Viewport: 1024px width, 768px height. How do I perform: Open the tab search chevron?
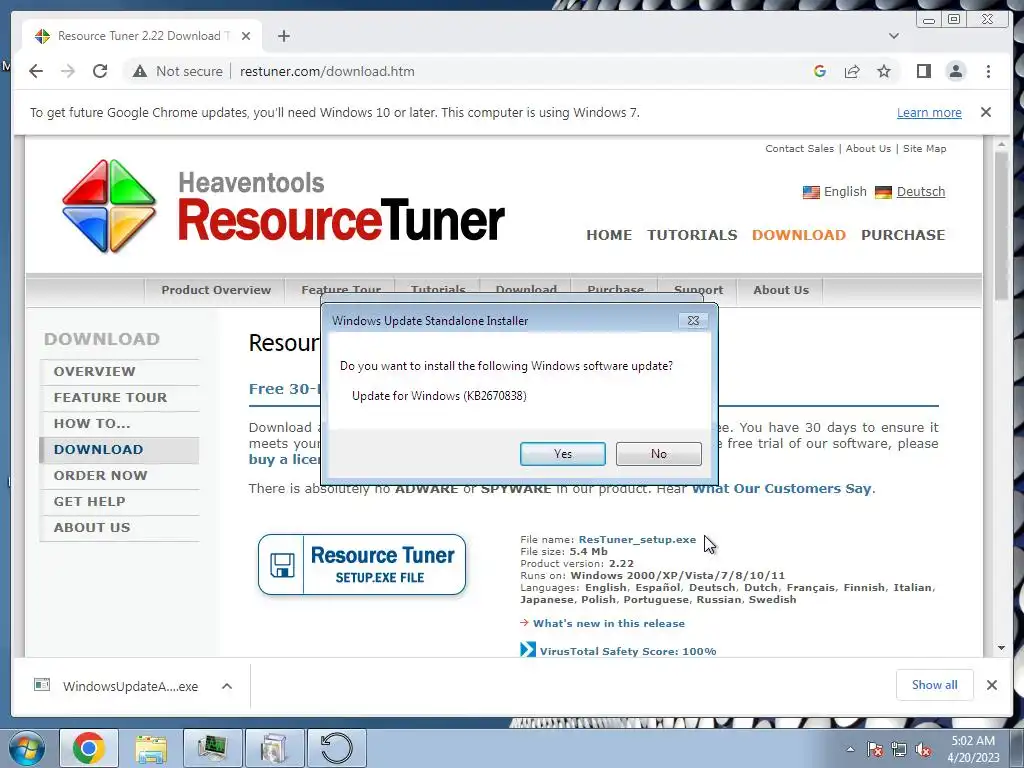click(894, 36)
